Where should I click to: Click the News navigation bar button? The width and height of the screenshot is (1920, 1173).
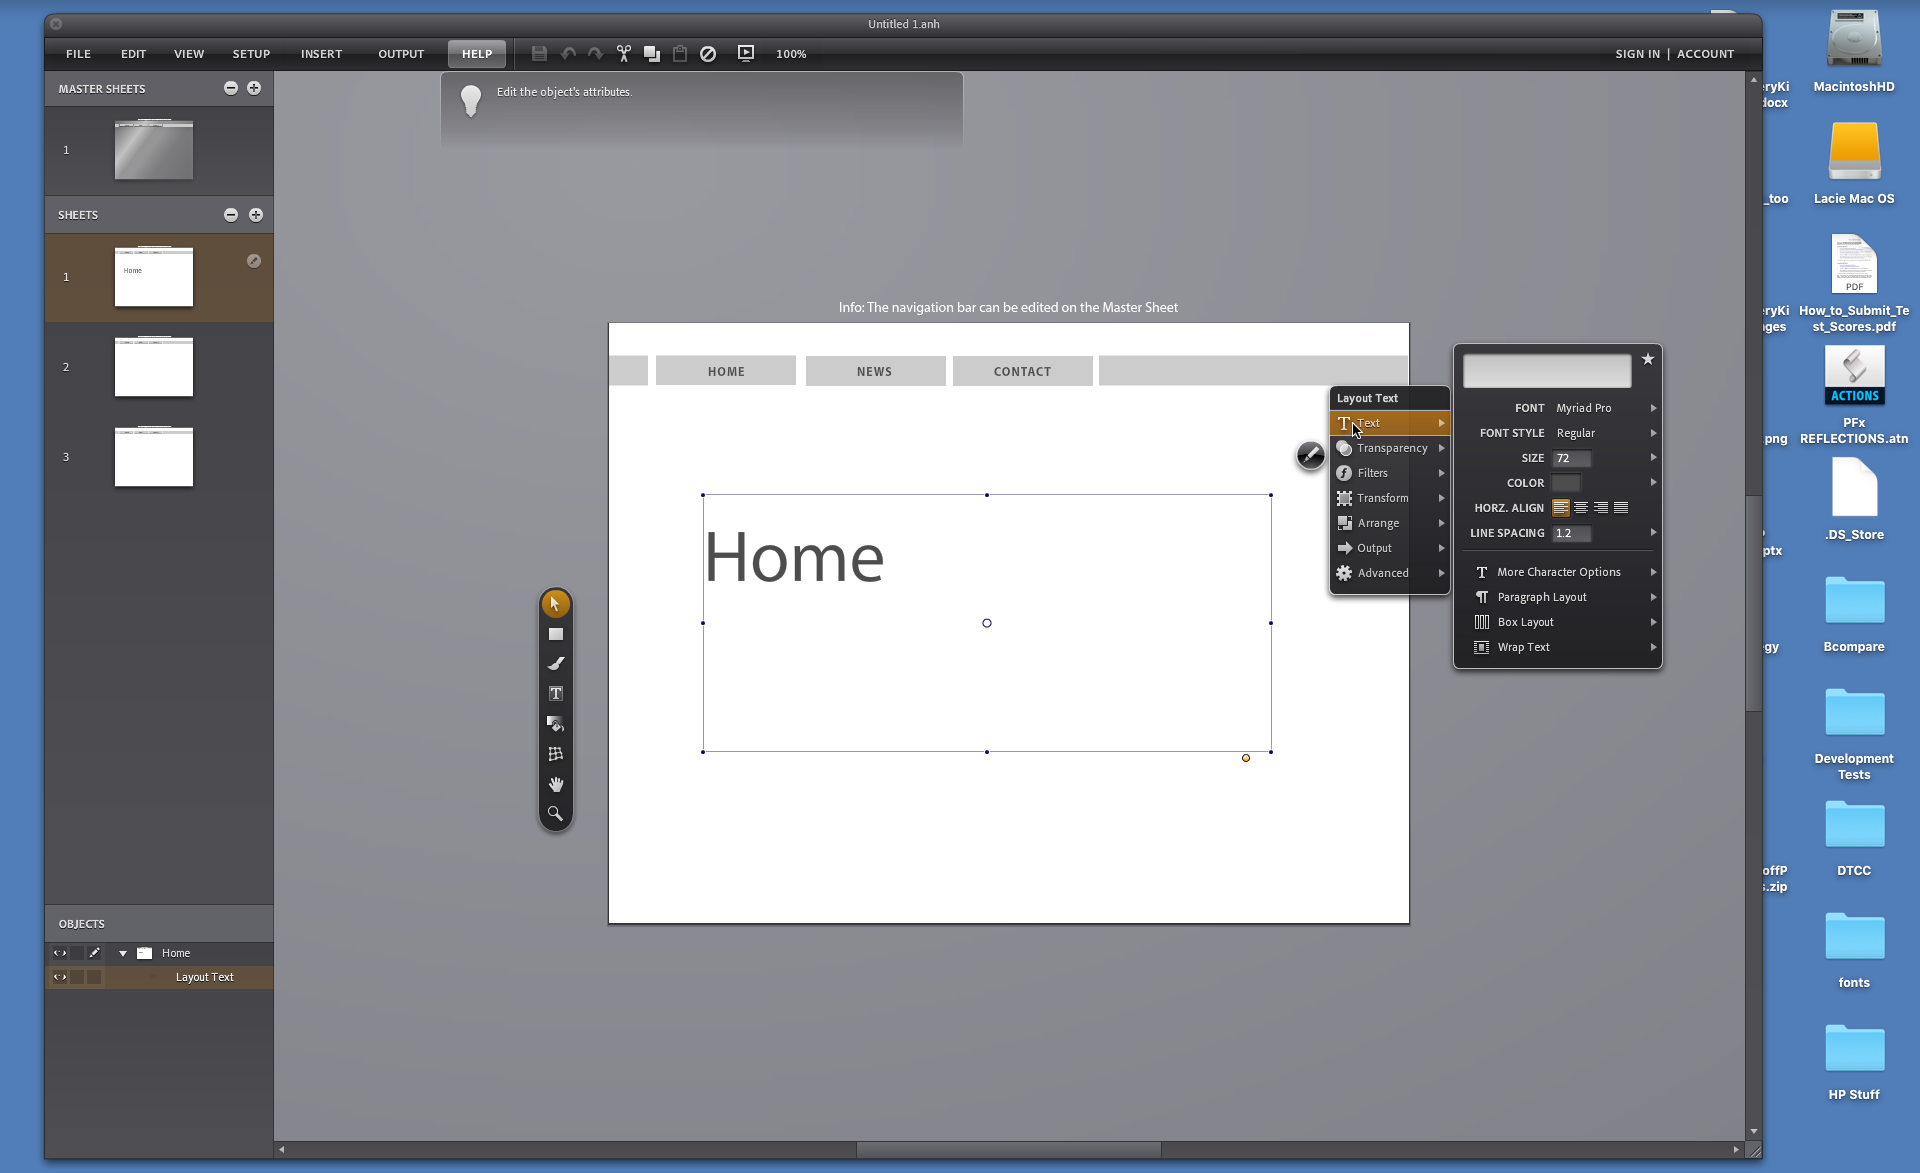point(874,371)
